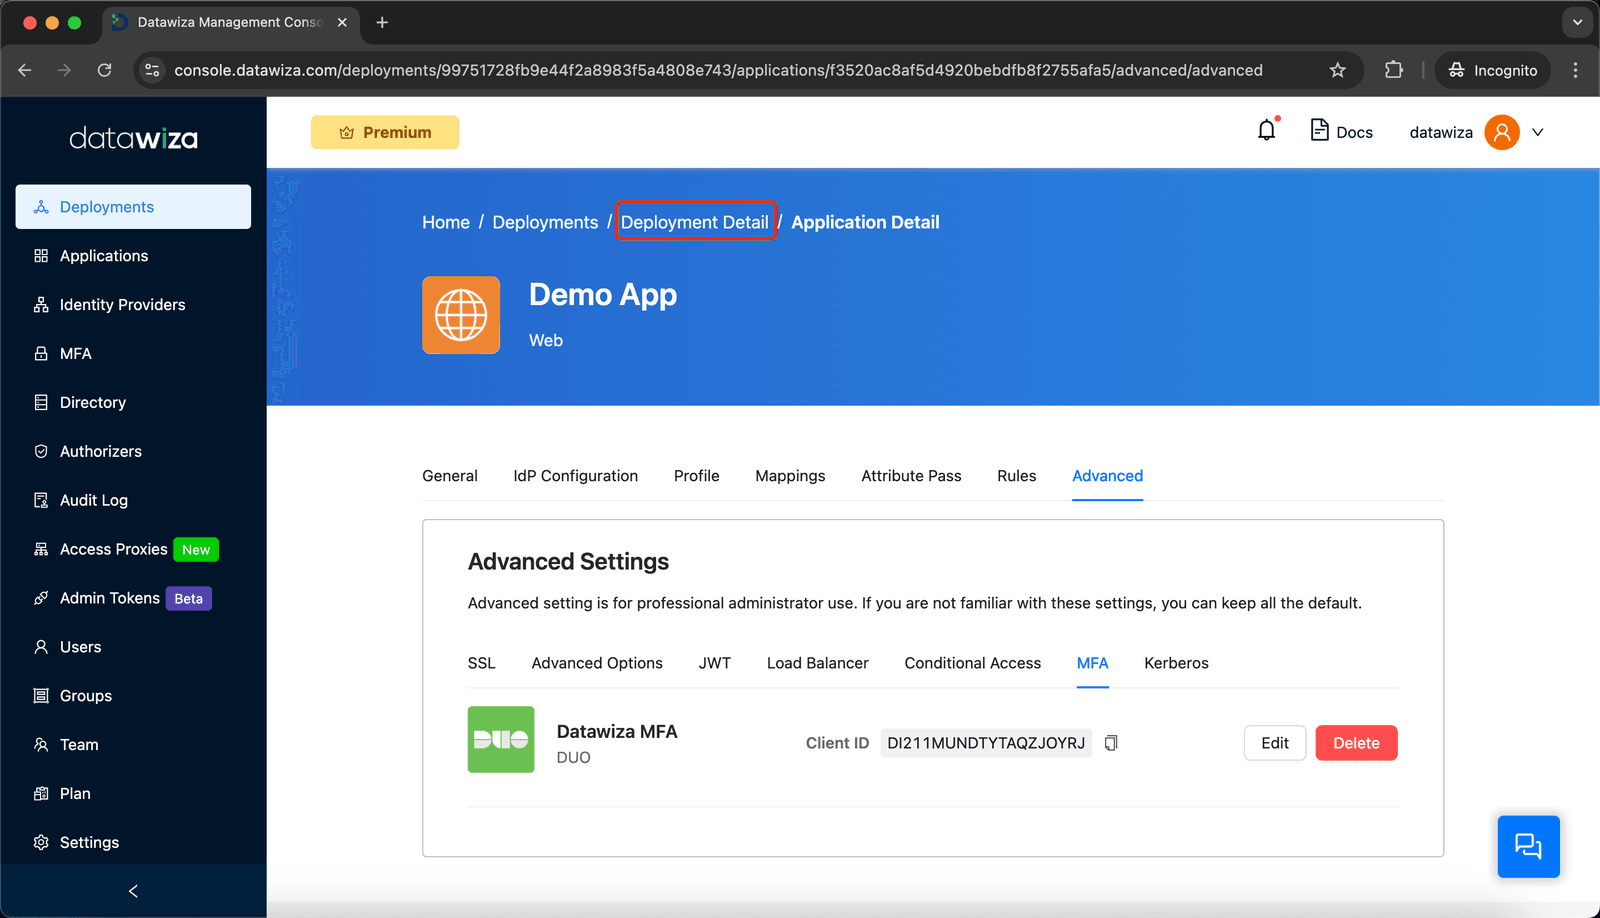This screenshot has height=918, width=1600.
Task: Click the Client ID value field
Action: coord(986,743)
